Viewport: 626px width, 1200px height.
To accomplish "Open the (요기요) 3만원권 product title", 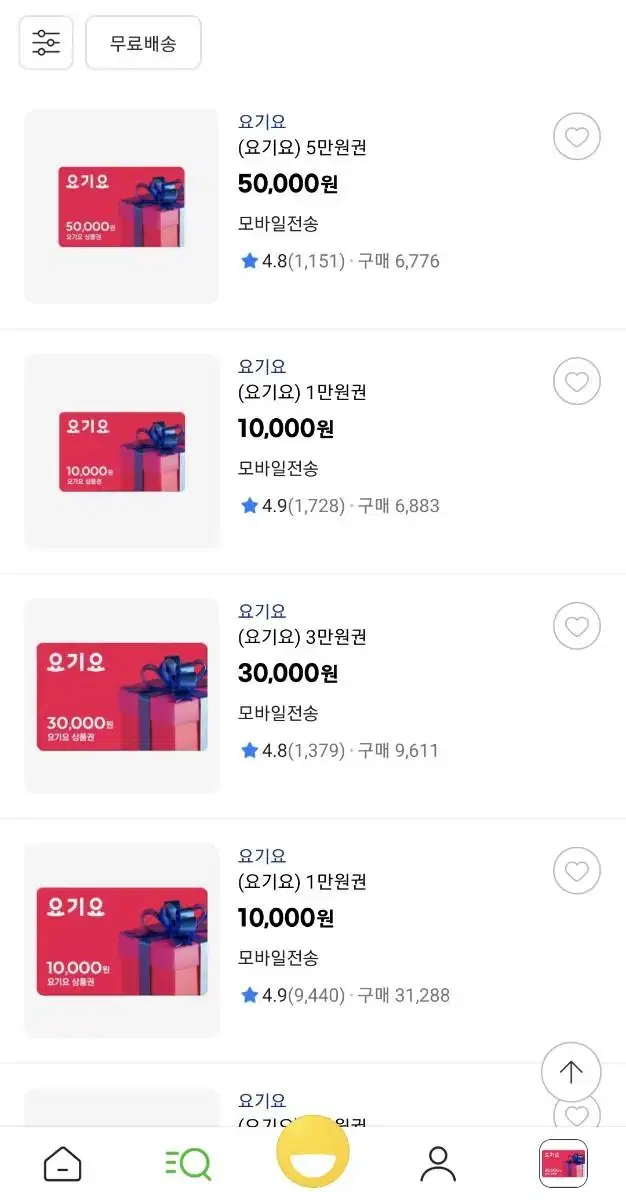I will point(302,637).
